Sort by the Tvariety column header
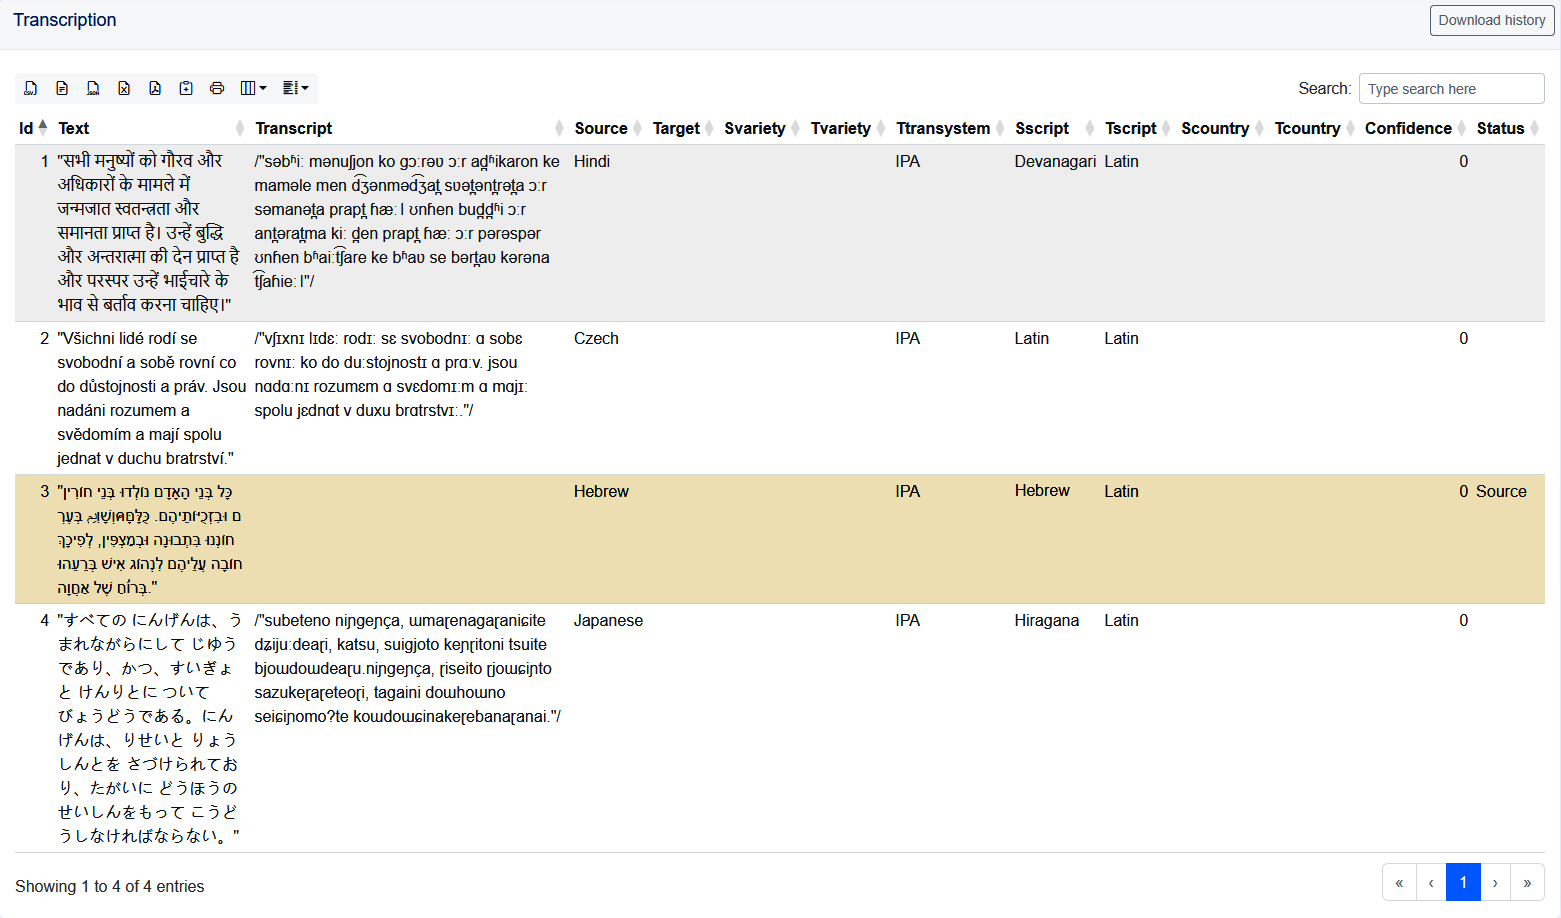This screenshot has width=1561, height=918. 847,128
